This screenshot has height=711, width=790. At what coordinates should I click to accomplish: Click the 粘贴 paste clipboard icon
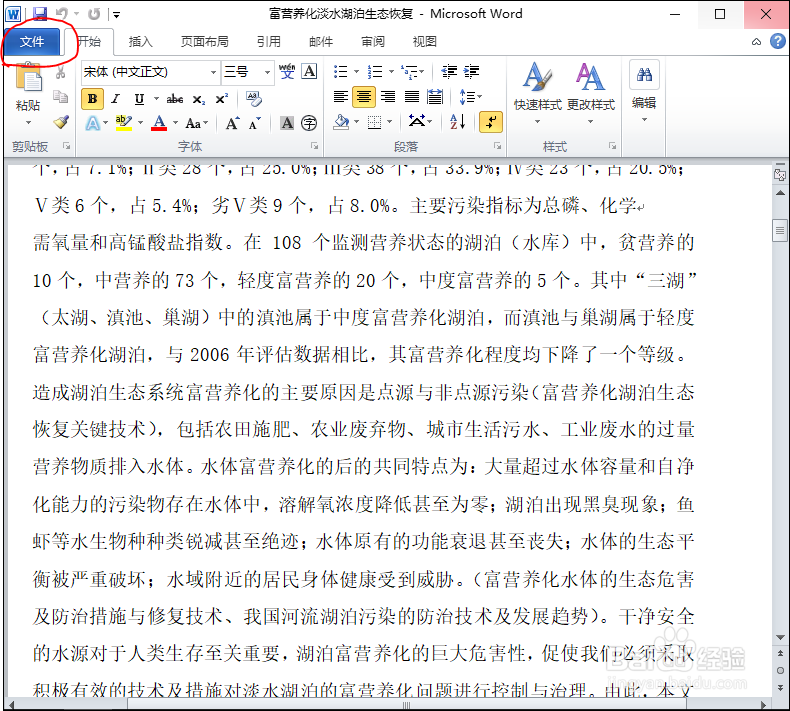tap(28, 78)
